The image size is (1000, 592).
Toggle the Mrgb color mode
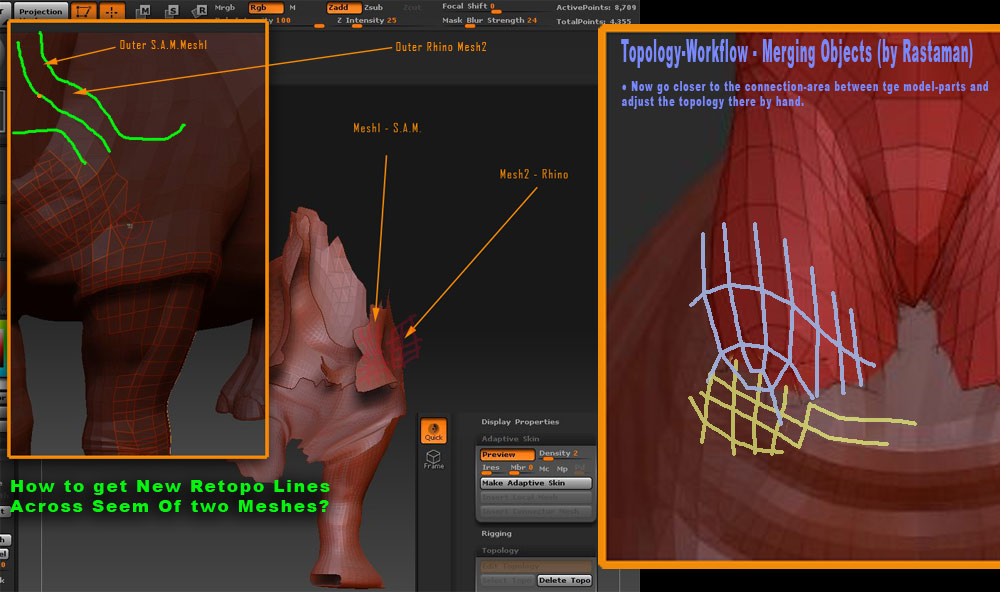[225, 8]
